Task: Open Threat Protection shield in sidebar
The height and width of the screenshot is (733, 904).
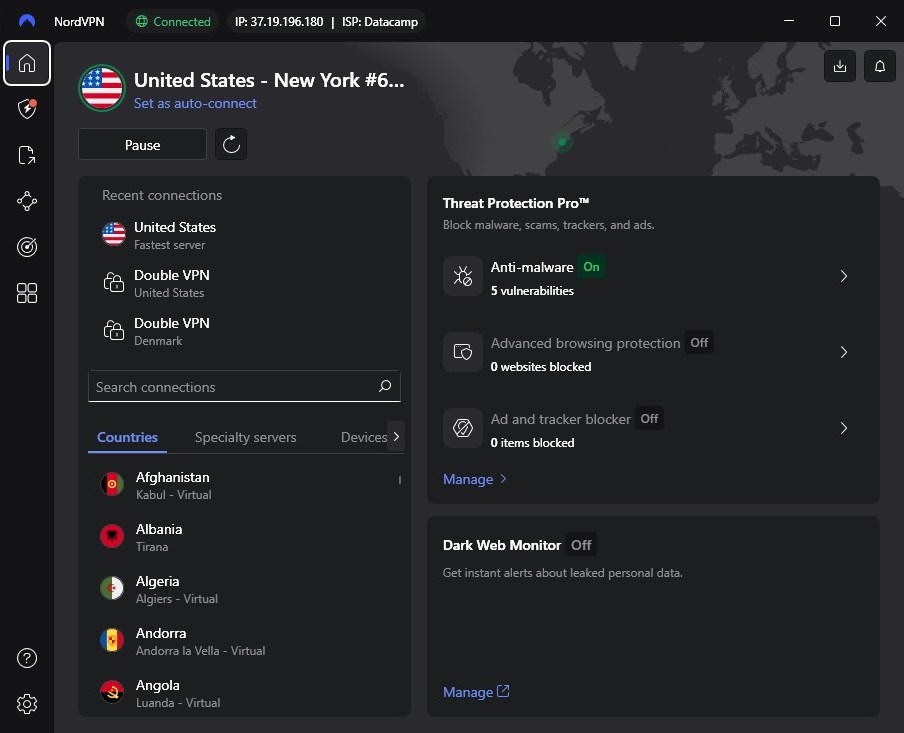Action: (x=27, y=108)
